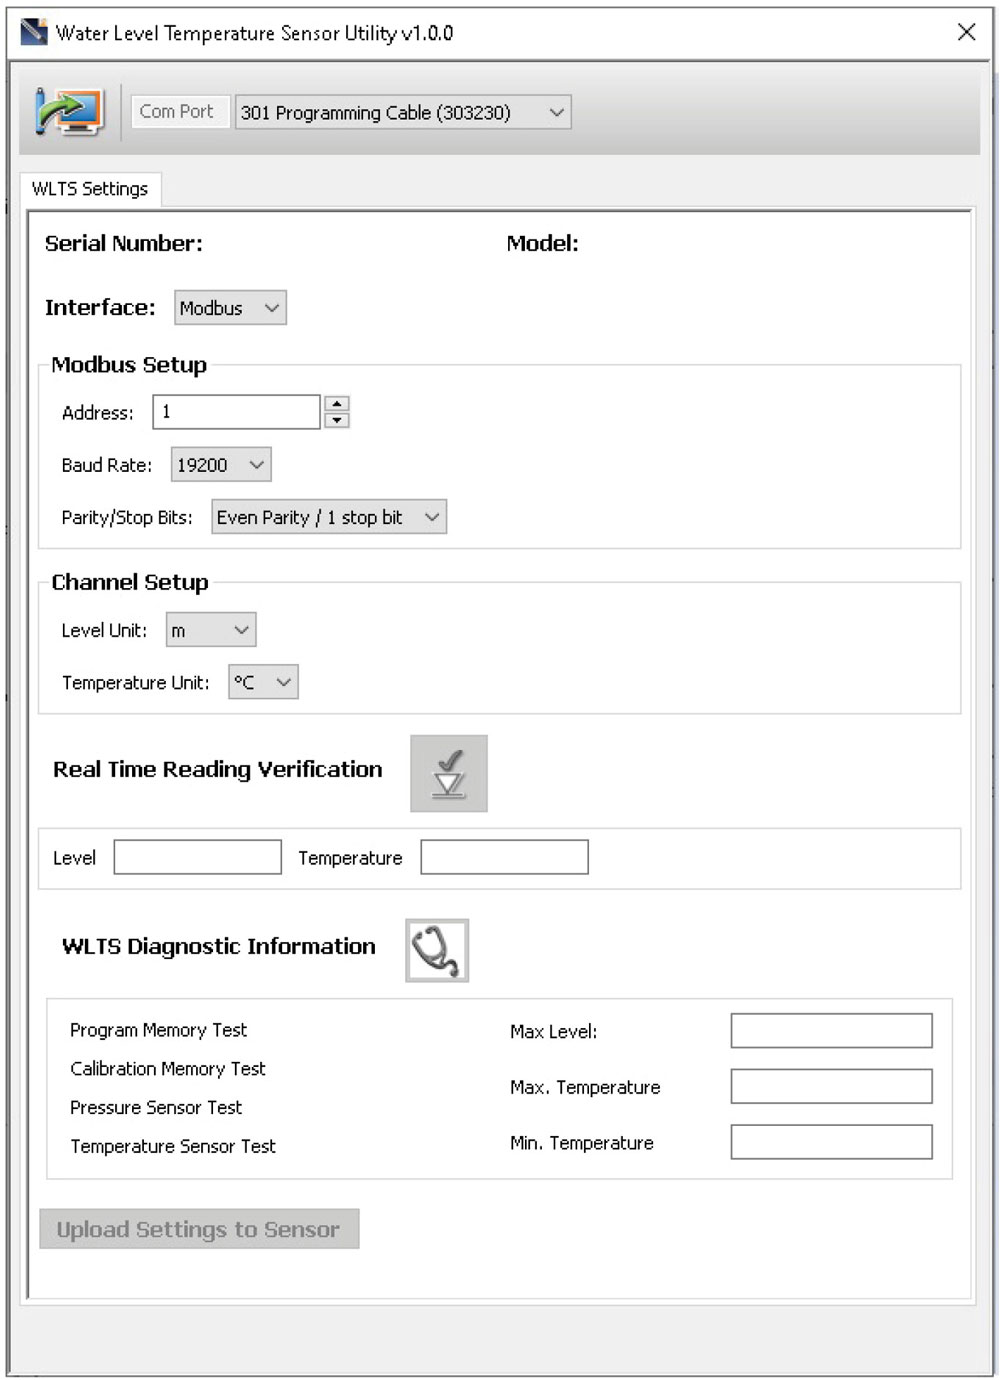
Task: Click the real-time Temperature reading field
Action: click(x=504, y=857)
